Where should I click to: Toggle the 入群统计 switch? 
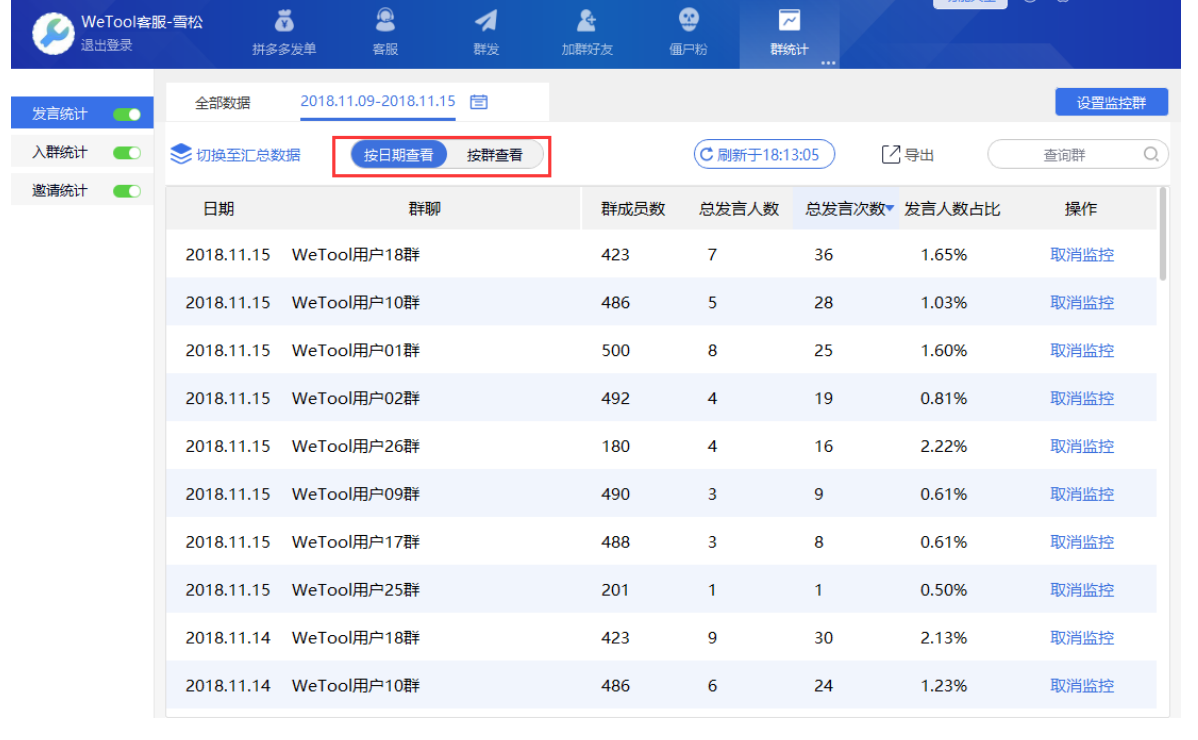coord(127,153)
